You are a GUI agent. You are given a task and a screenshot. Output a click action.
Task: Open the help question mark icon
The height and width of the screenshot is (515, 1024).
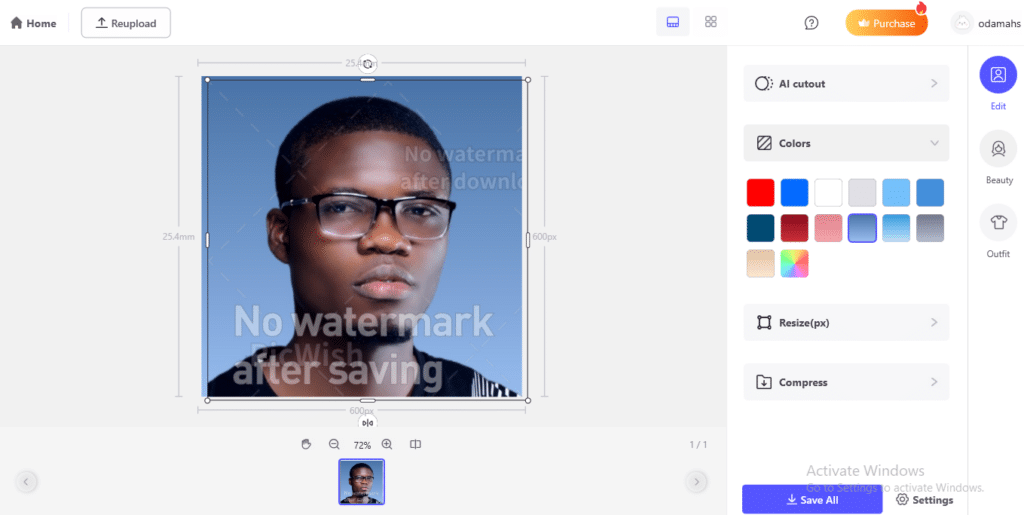point(811,23)
